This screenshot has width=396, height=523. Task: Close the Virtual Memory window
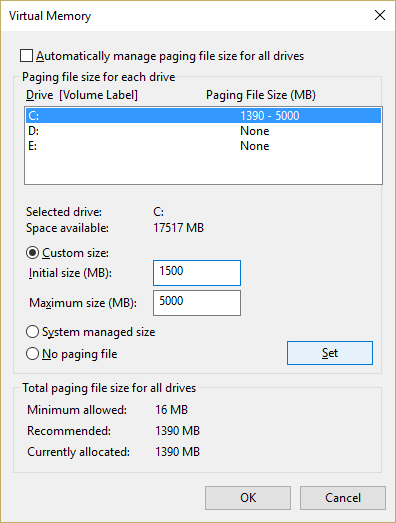pos(380,15)
